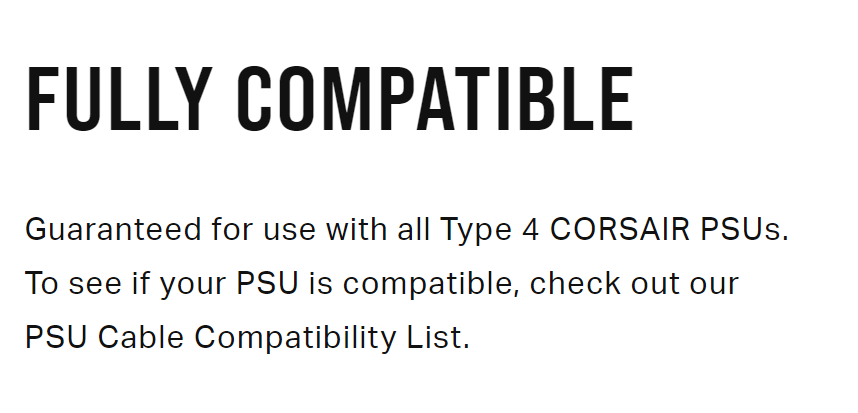The height and width of the screenshot is (413, 858).
Task: Click the FULLY COMPATIBLE heading
Action: 329,99
